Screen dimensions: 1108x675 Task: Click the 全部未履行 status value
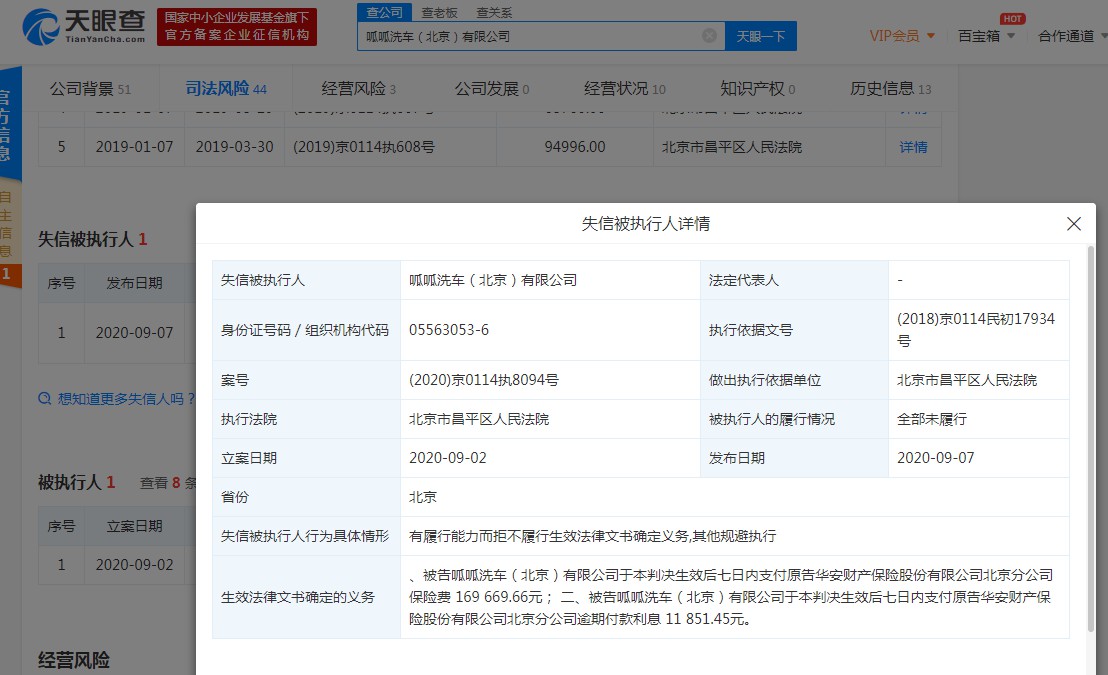(x=931, y=419)
